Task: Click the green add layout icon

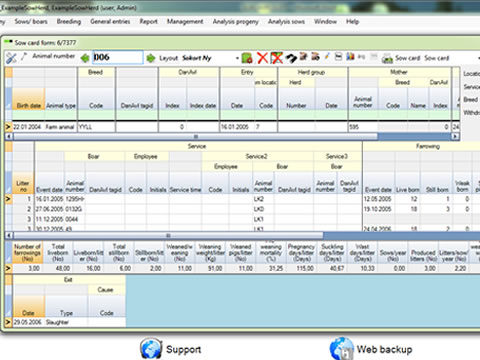Action: [x=247, y=58]
